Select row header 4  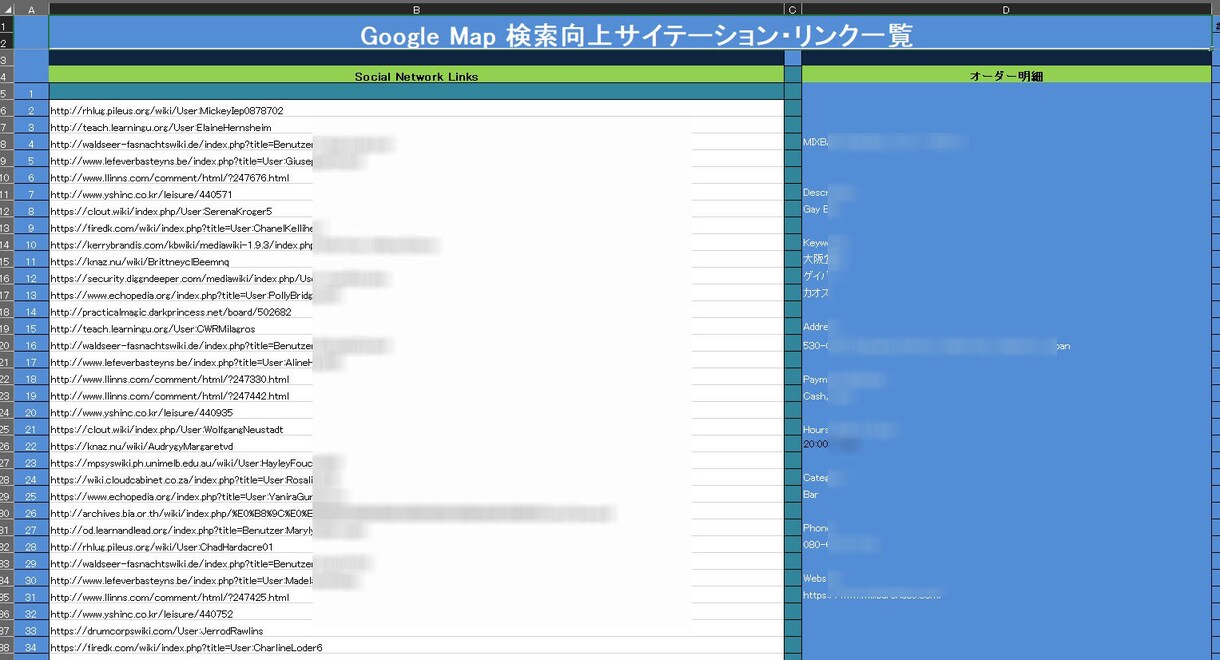click(x=6, y=76)
